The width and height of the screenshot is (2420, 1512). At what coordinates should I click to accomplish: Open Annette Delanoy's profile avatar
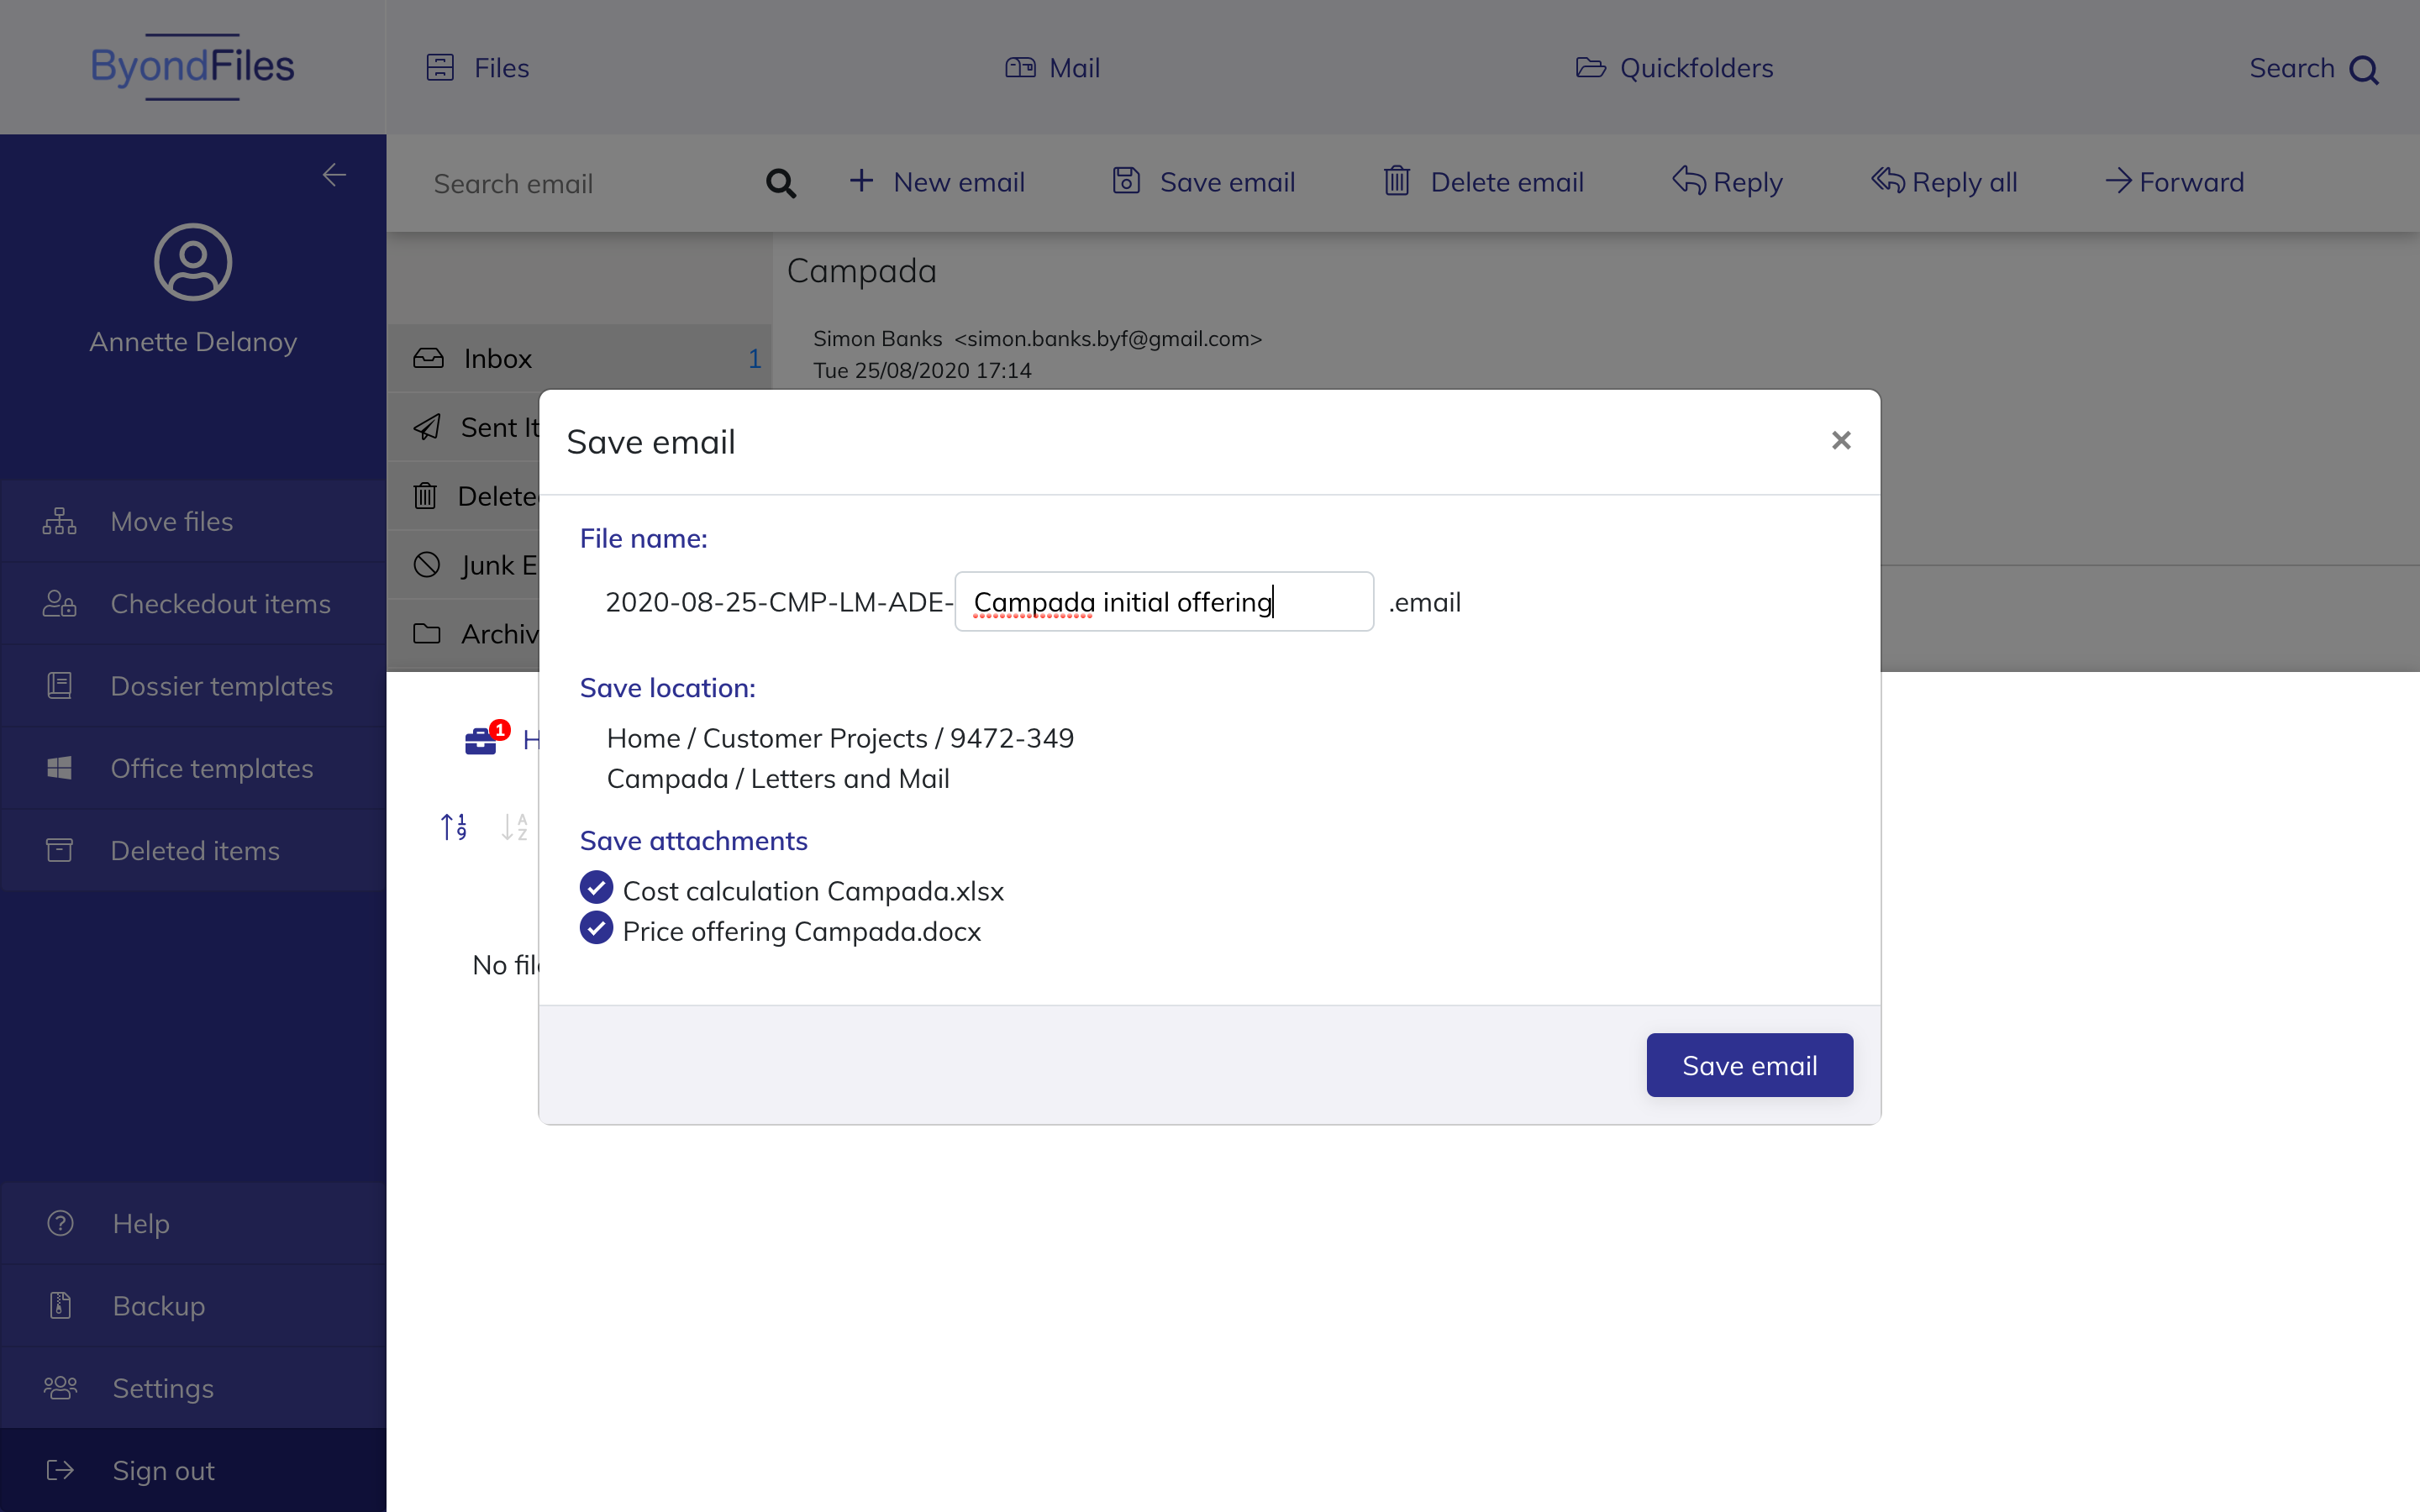click(193, 262)
